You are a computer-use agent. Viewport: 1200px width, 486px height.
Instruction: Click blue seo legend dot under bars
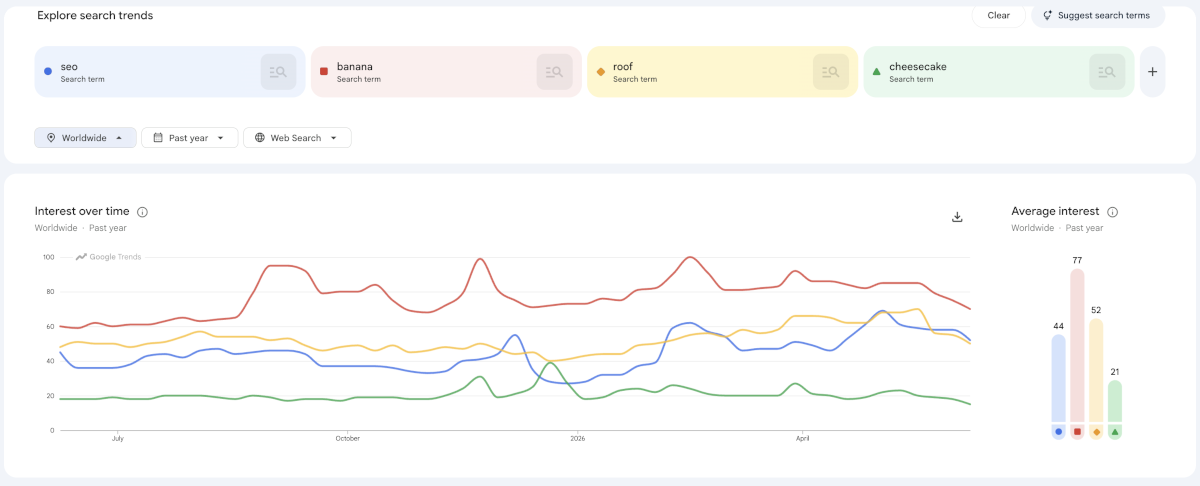pos(1058,432)
